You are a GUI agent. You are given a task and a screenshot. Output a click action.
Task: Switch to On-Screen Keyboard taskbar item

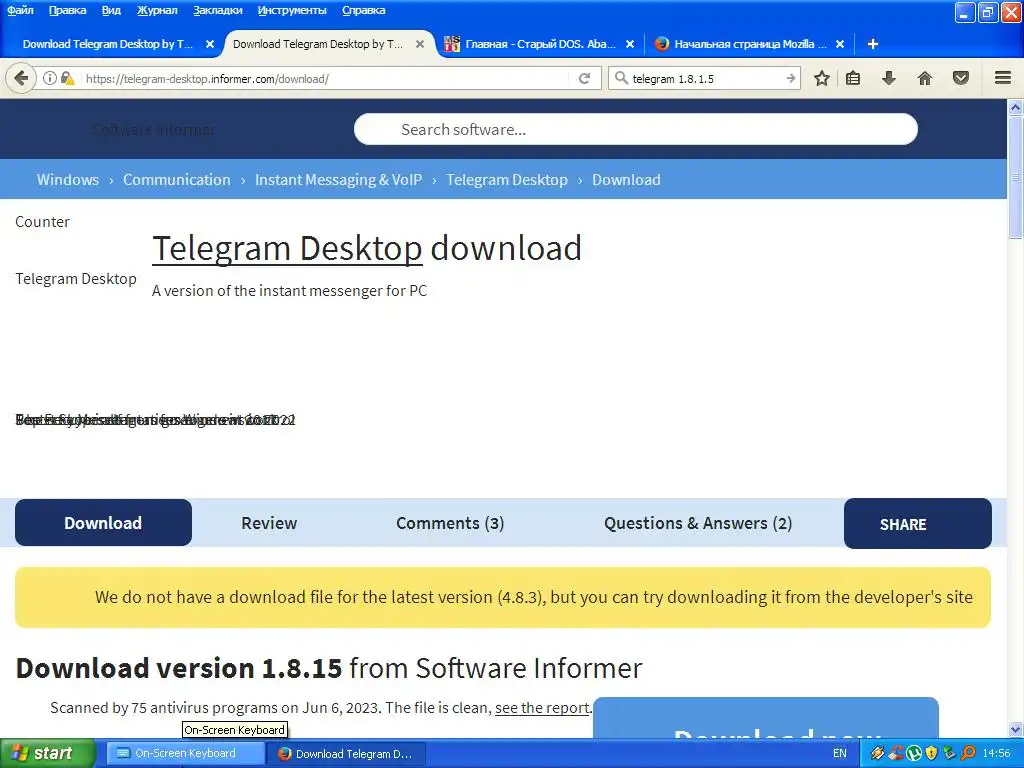185,754
